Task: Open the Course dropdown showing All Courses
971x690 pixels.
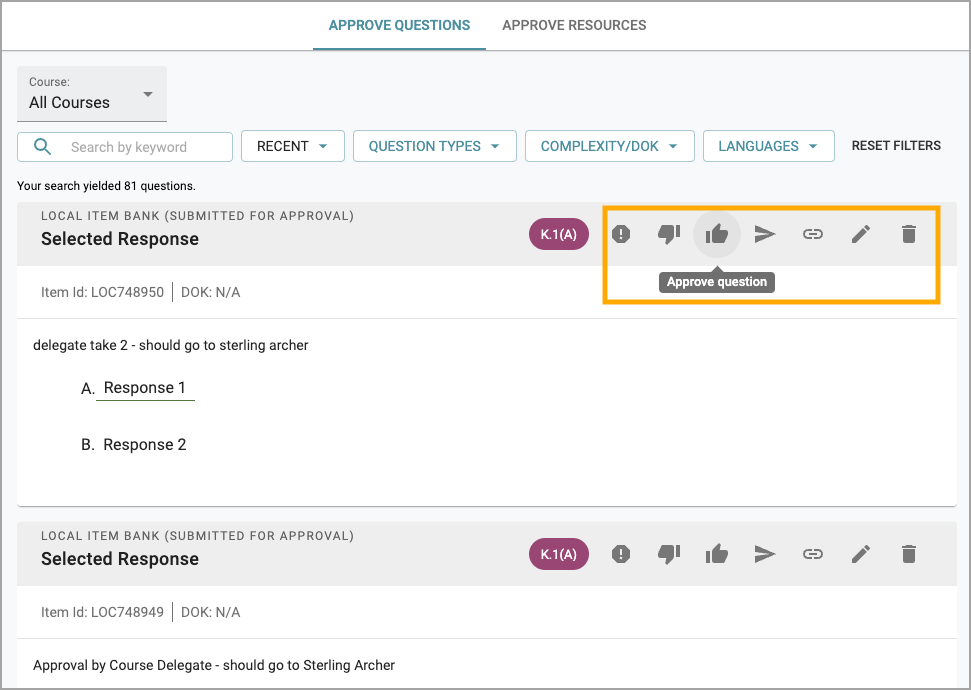Action: (92, 94)
